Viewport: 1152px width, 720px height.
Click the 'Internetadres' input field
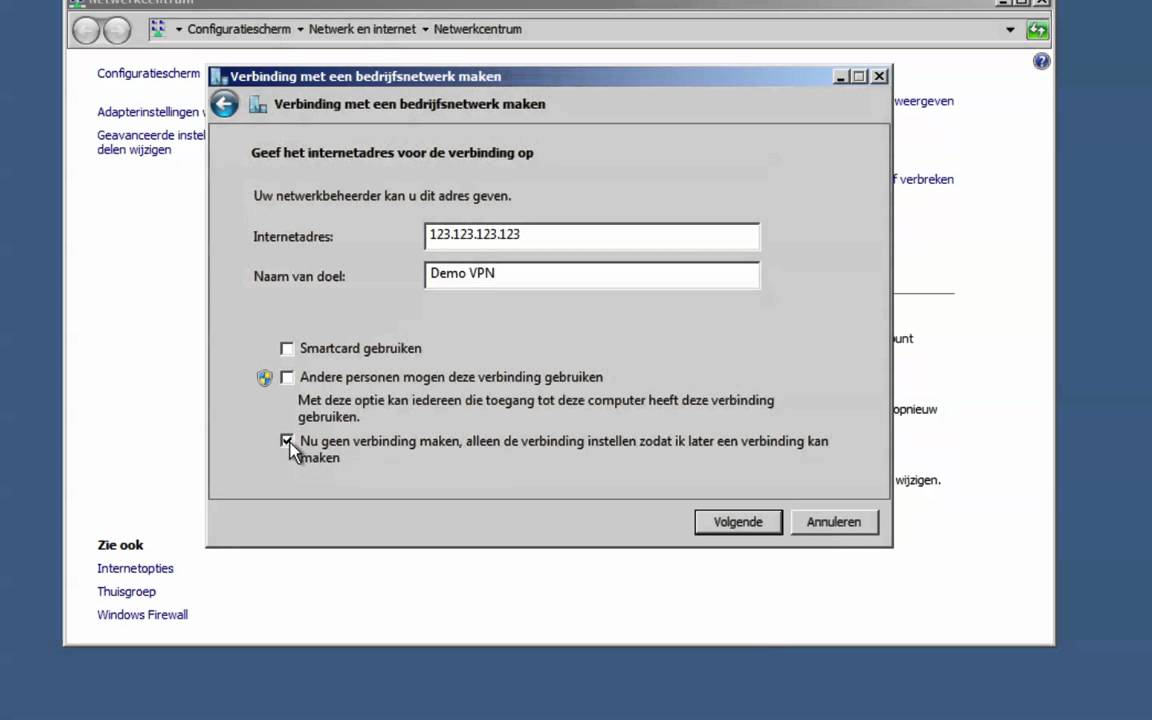(x=592, y=236)
